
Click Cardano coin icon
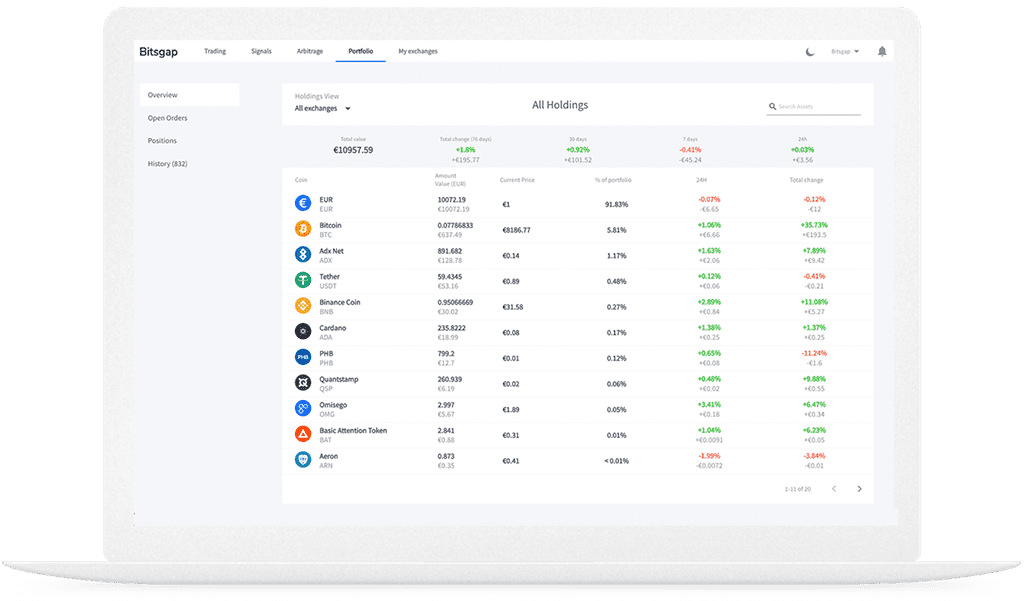click(303, 331)
